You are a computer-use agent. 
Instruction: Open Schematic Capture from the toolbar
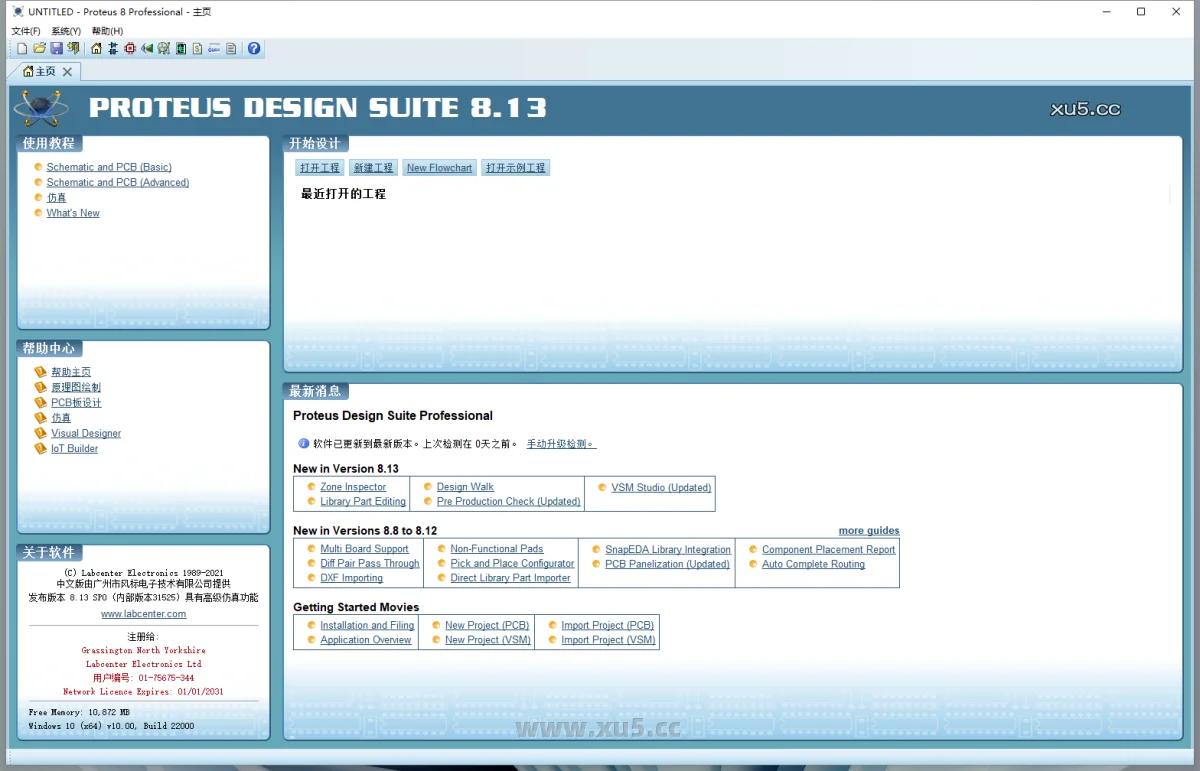113,48
